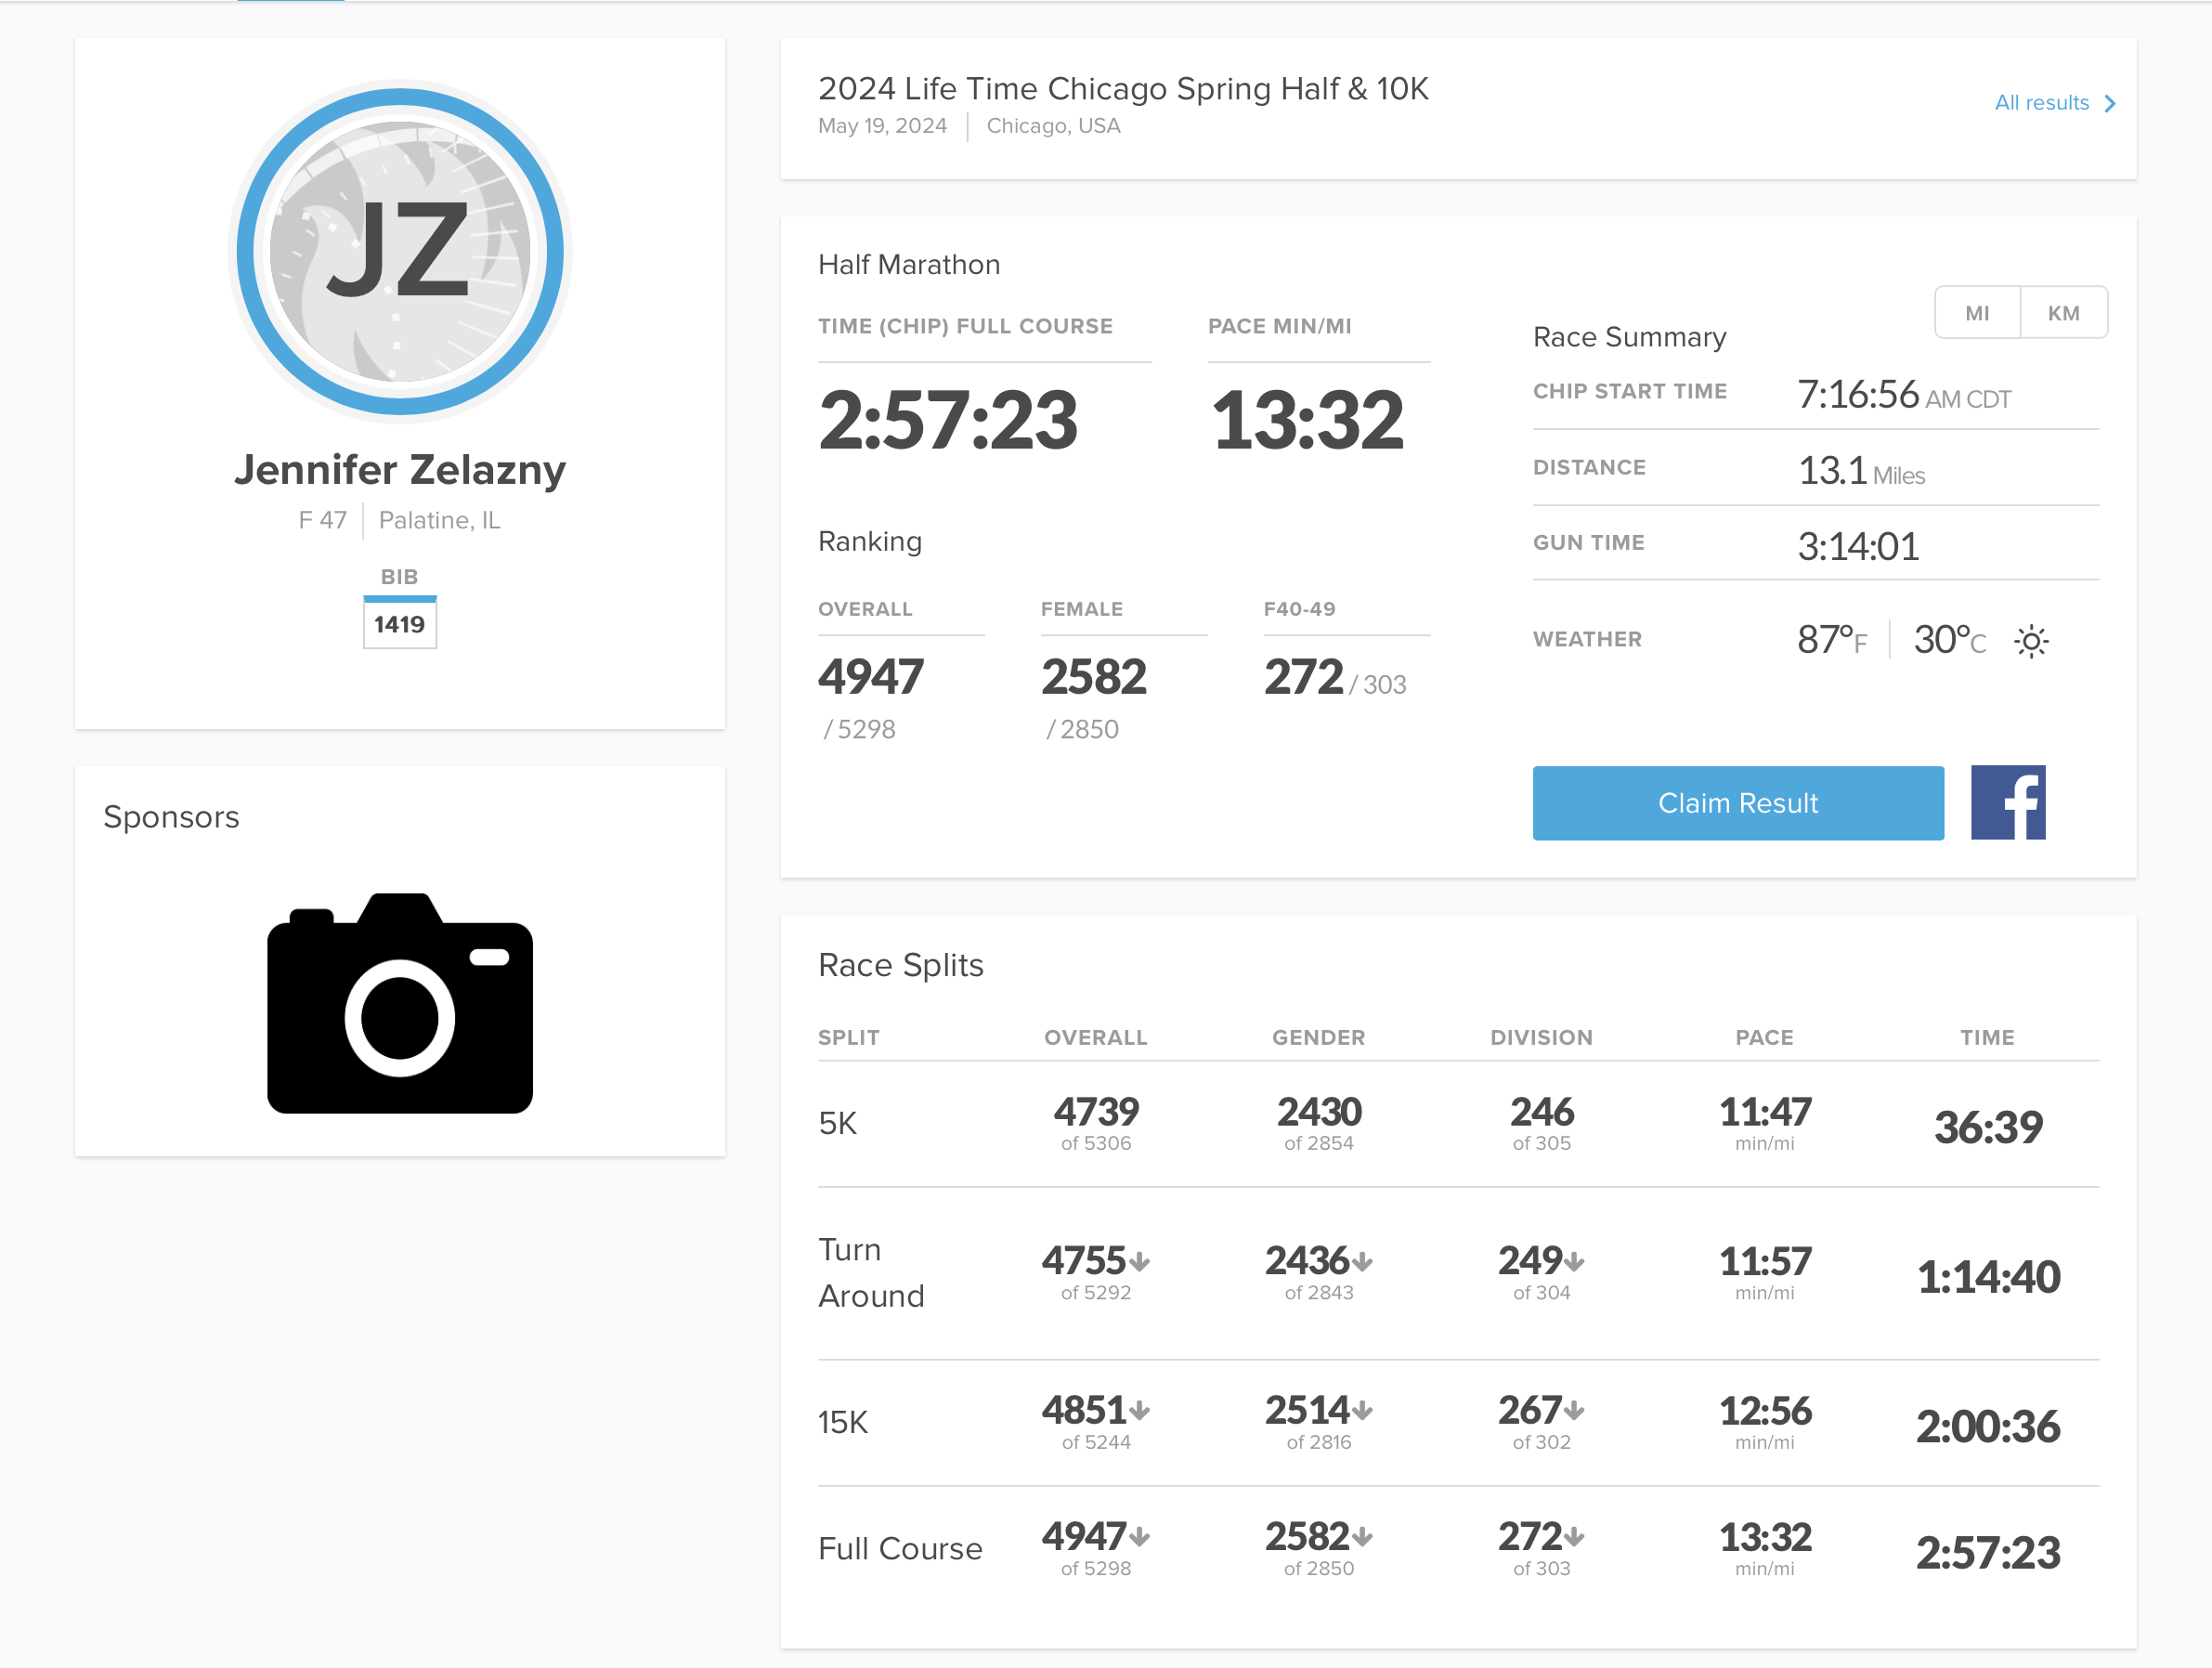Click the 5K split row label
The height and width of the screenshot is (1668, 2212).
[x=838, y=1123]
